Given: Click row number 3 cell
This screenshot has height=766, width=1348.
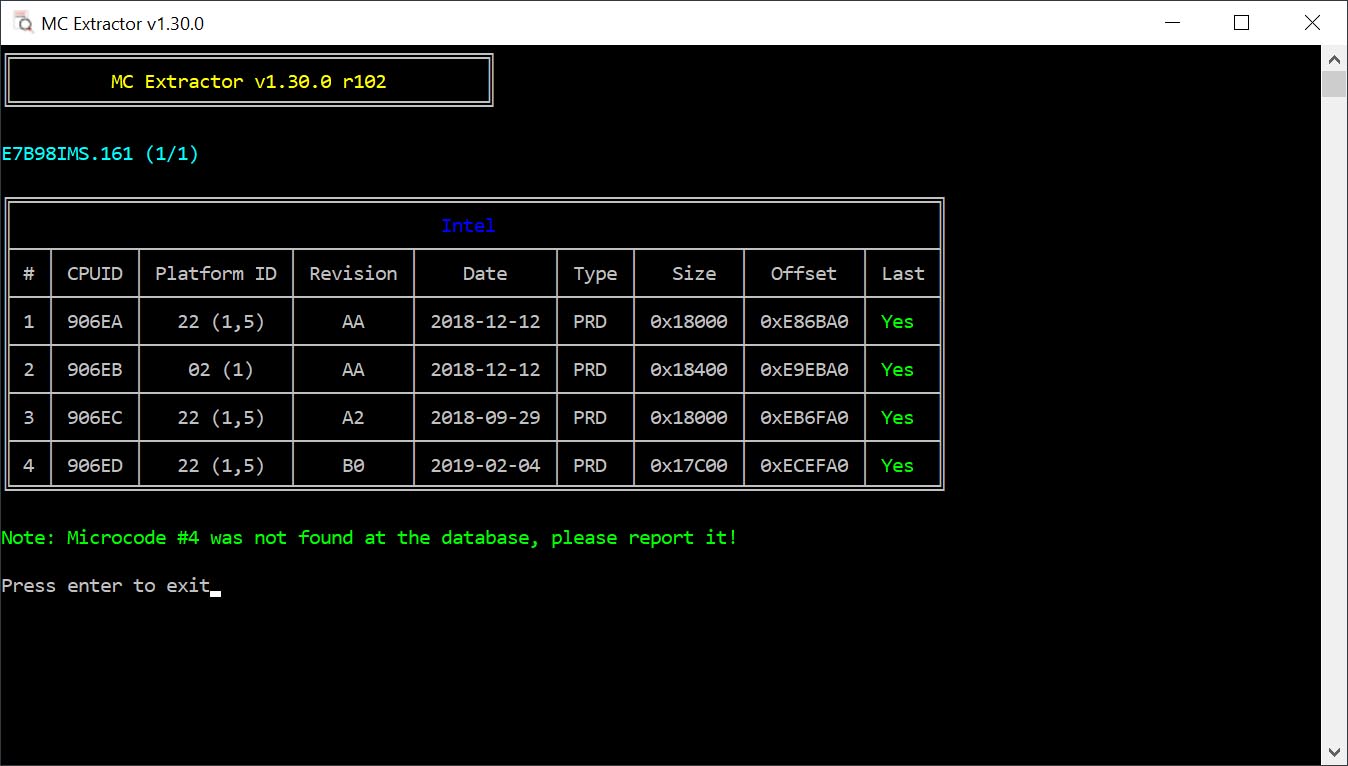Looking at the screenshot, I should pyautogui.click(x=29, y=417).
